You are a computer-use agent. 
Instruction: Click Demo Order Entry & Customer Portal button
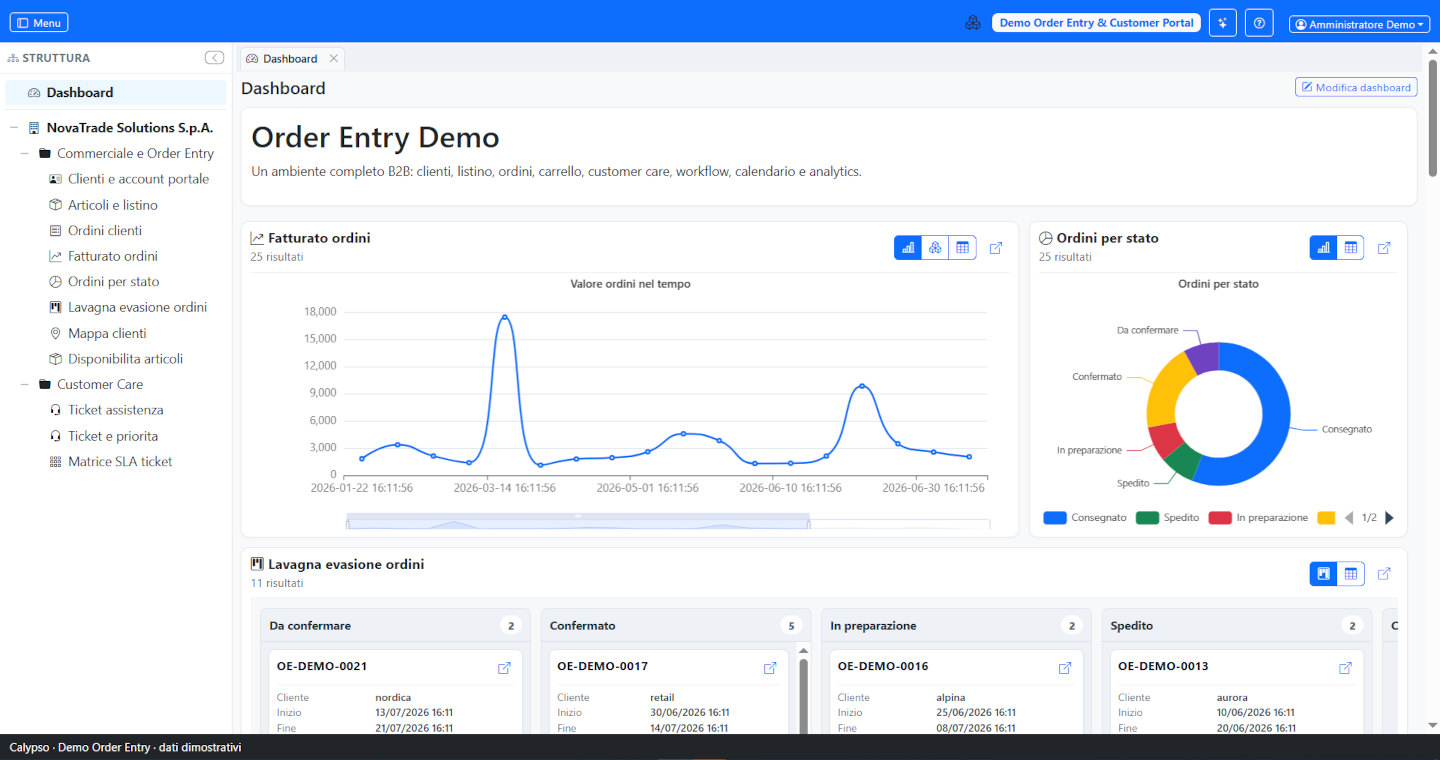1096,23
